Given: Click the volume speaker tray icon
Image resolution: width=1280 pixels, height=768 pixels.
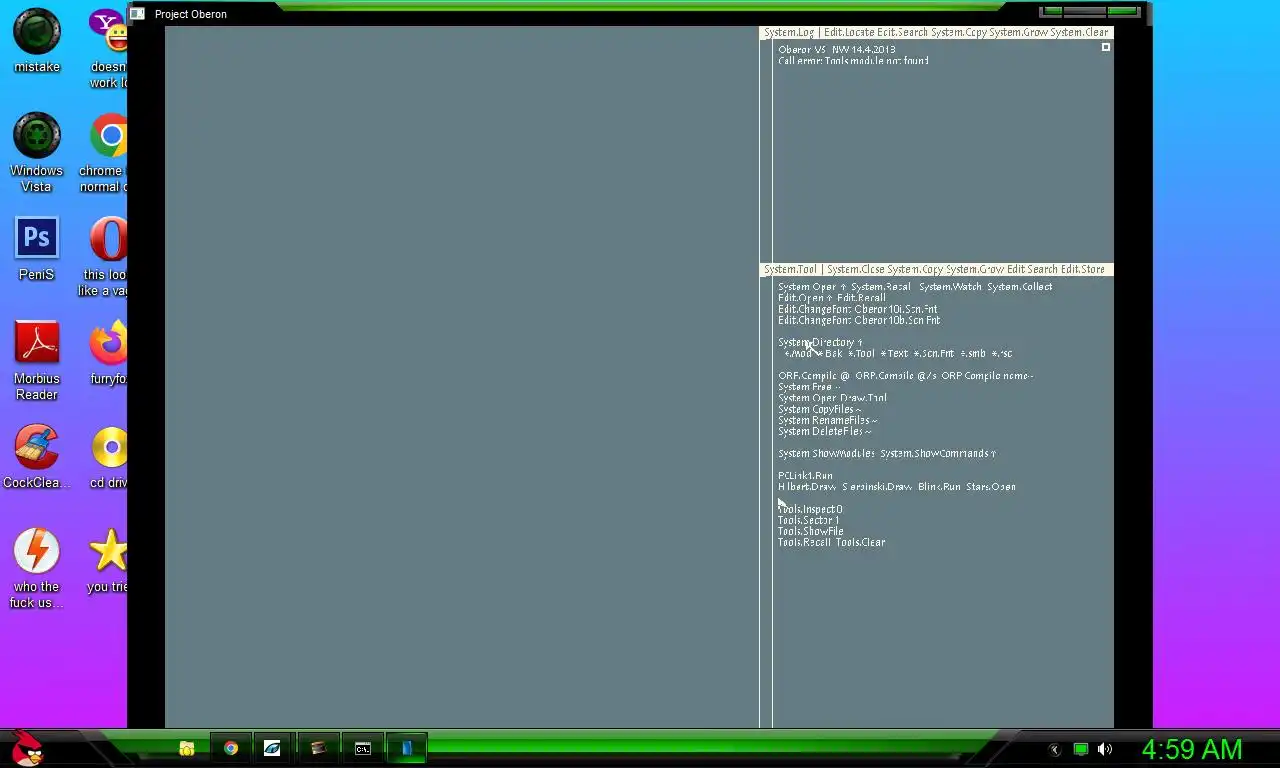Looking at the screenshot, I should (1105, 749).
